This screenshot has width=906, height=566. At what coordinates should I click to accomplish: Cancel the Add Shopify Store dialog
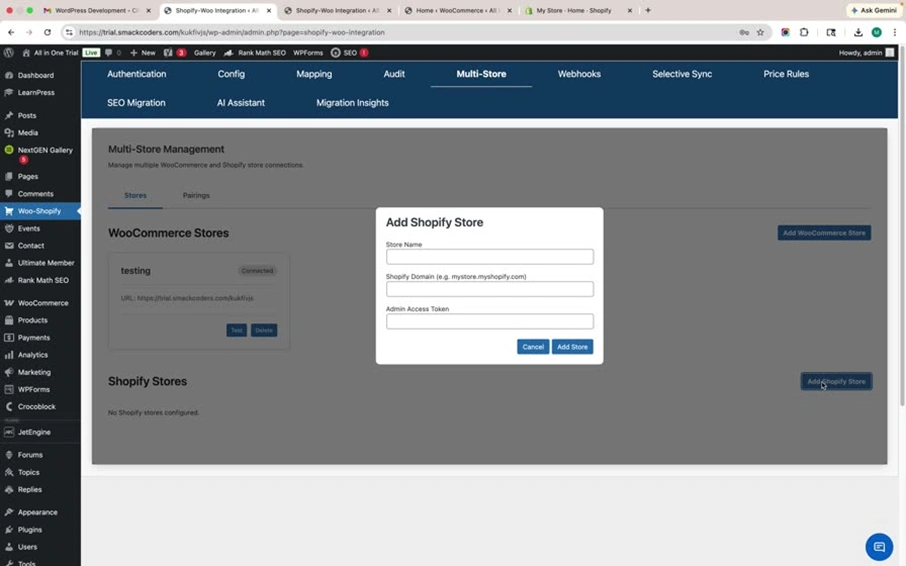(x=533, y=347)
